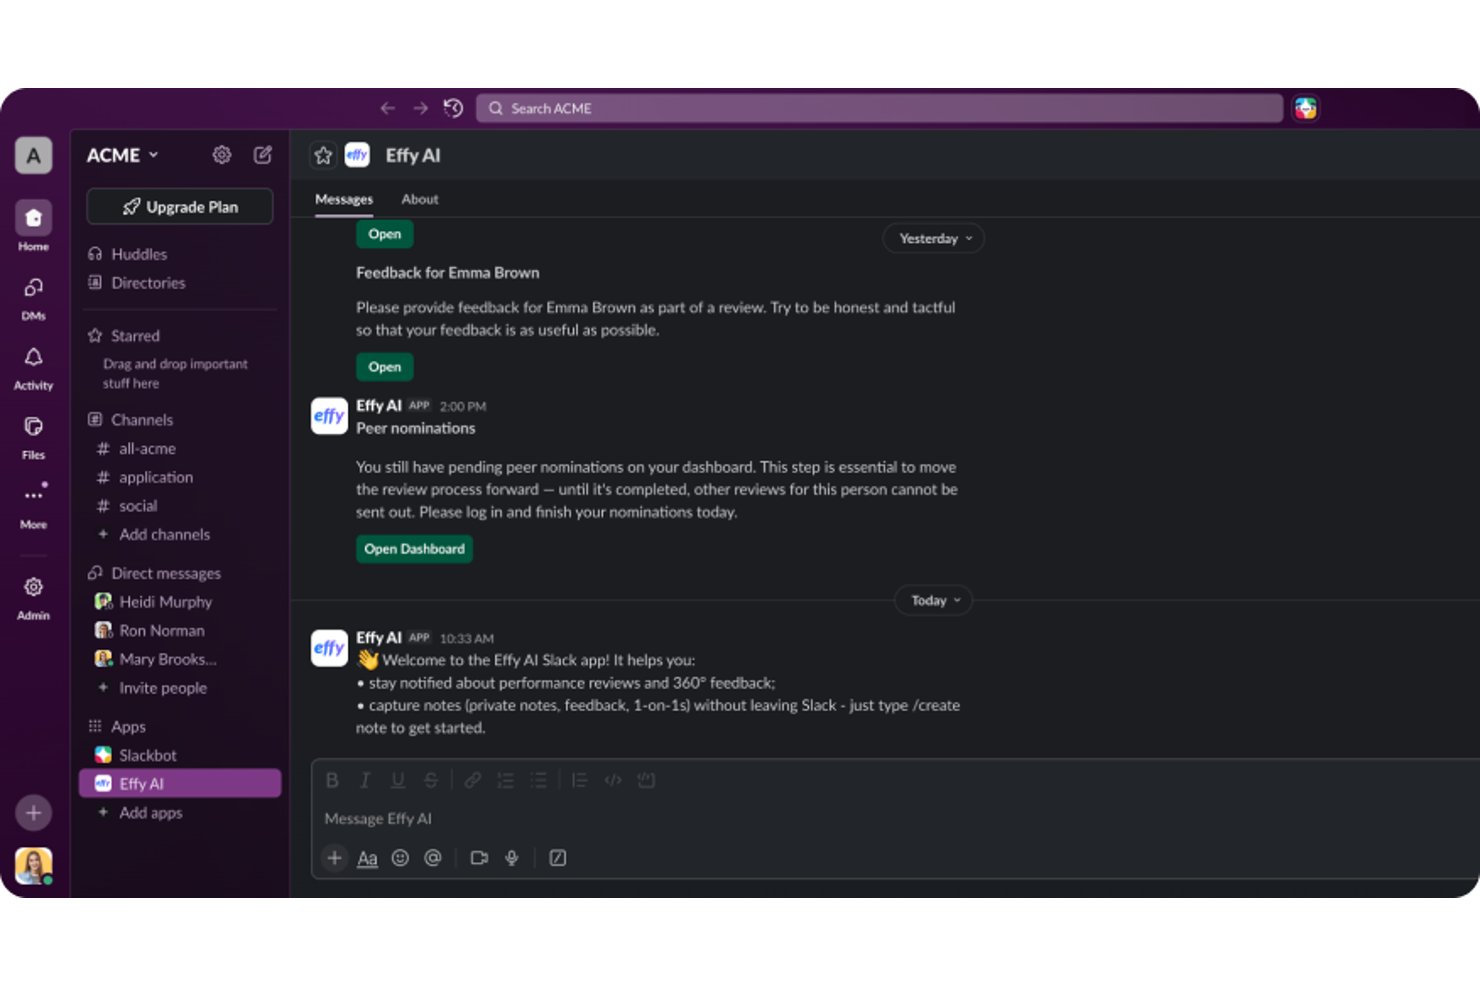Toggle italic formatting
This screenshot has width=1480, height=987.
(x=365, y=780)
